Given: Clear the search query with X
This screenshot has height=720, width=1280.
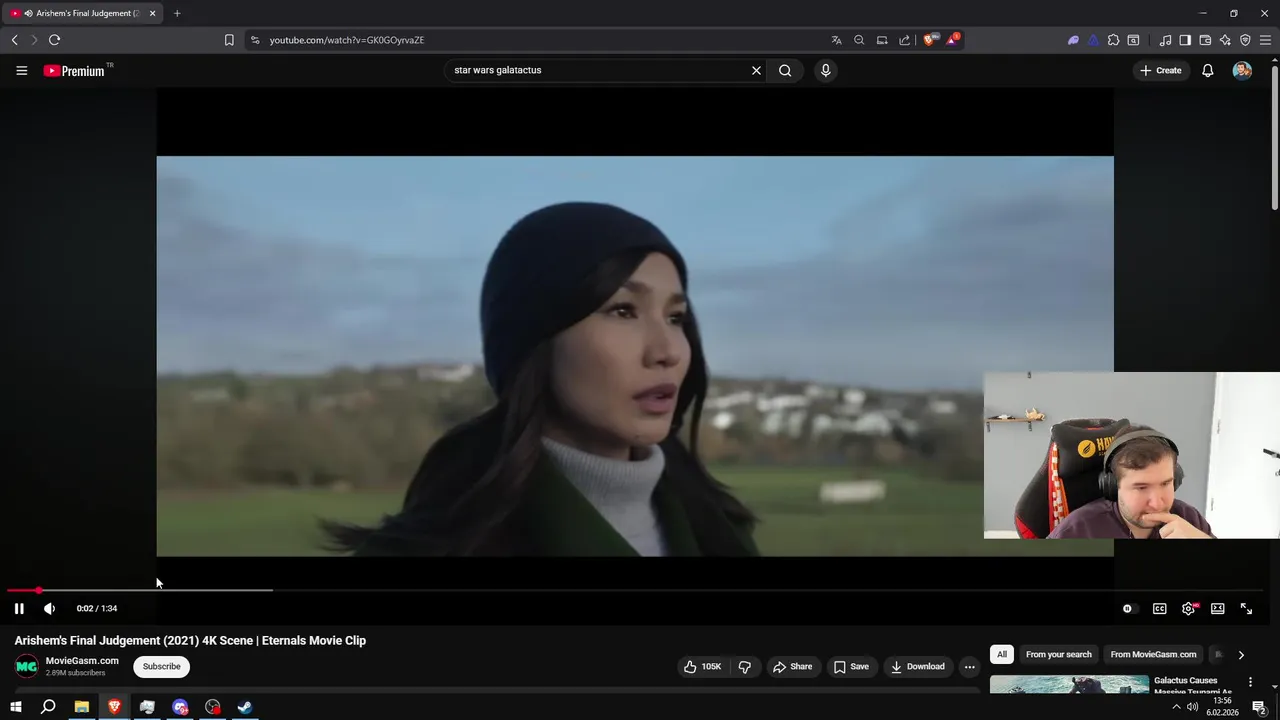Looking at the screenshot, I should click(756, 70).
